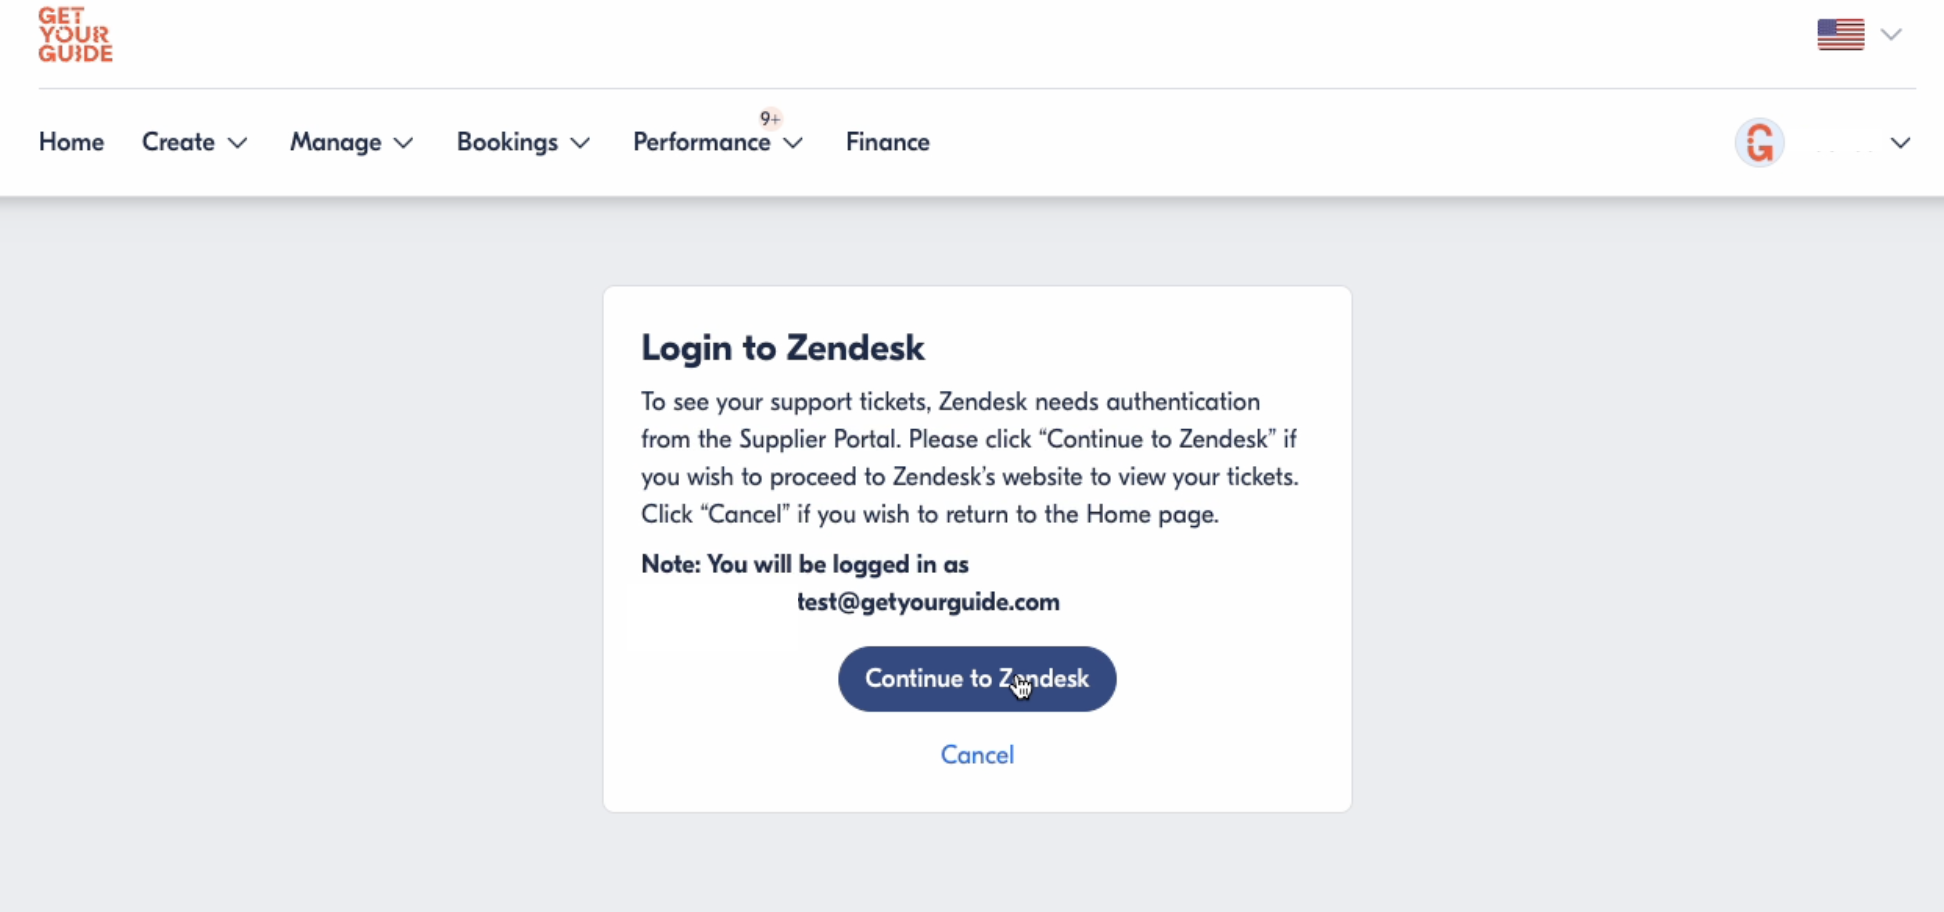The image size is (1944, 912).
Task: Click the test@getyourguide.com email text
Action: click(x=928, y=602)
